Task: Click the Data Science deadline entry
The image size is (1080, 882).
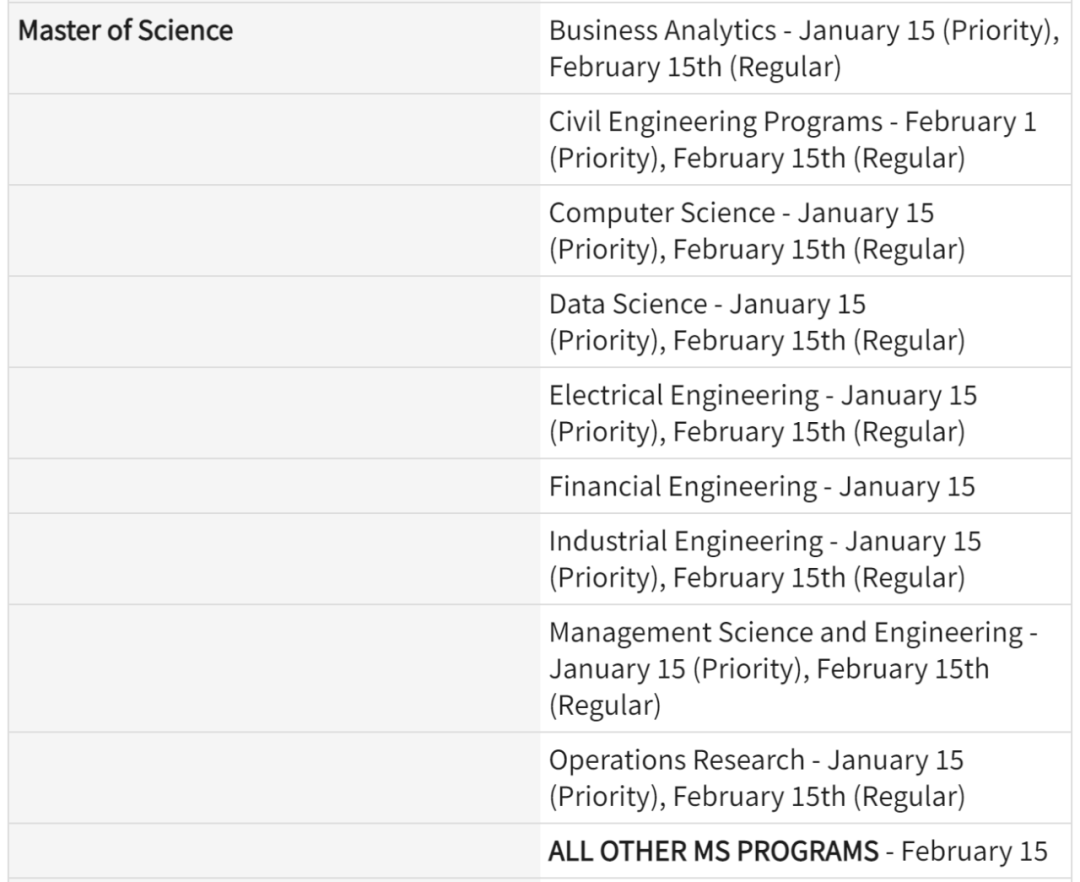Action: [756, 322]
